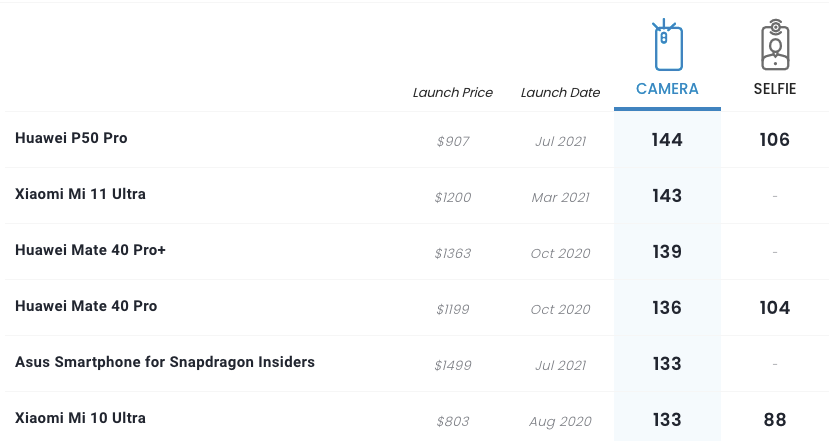Sort by the Launch Price column
Viewport: 829px width, 441px height.
coord(453,93)
